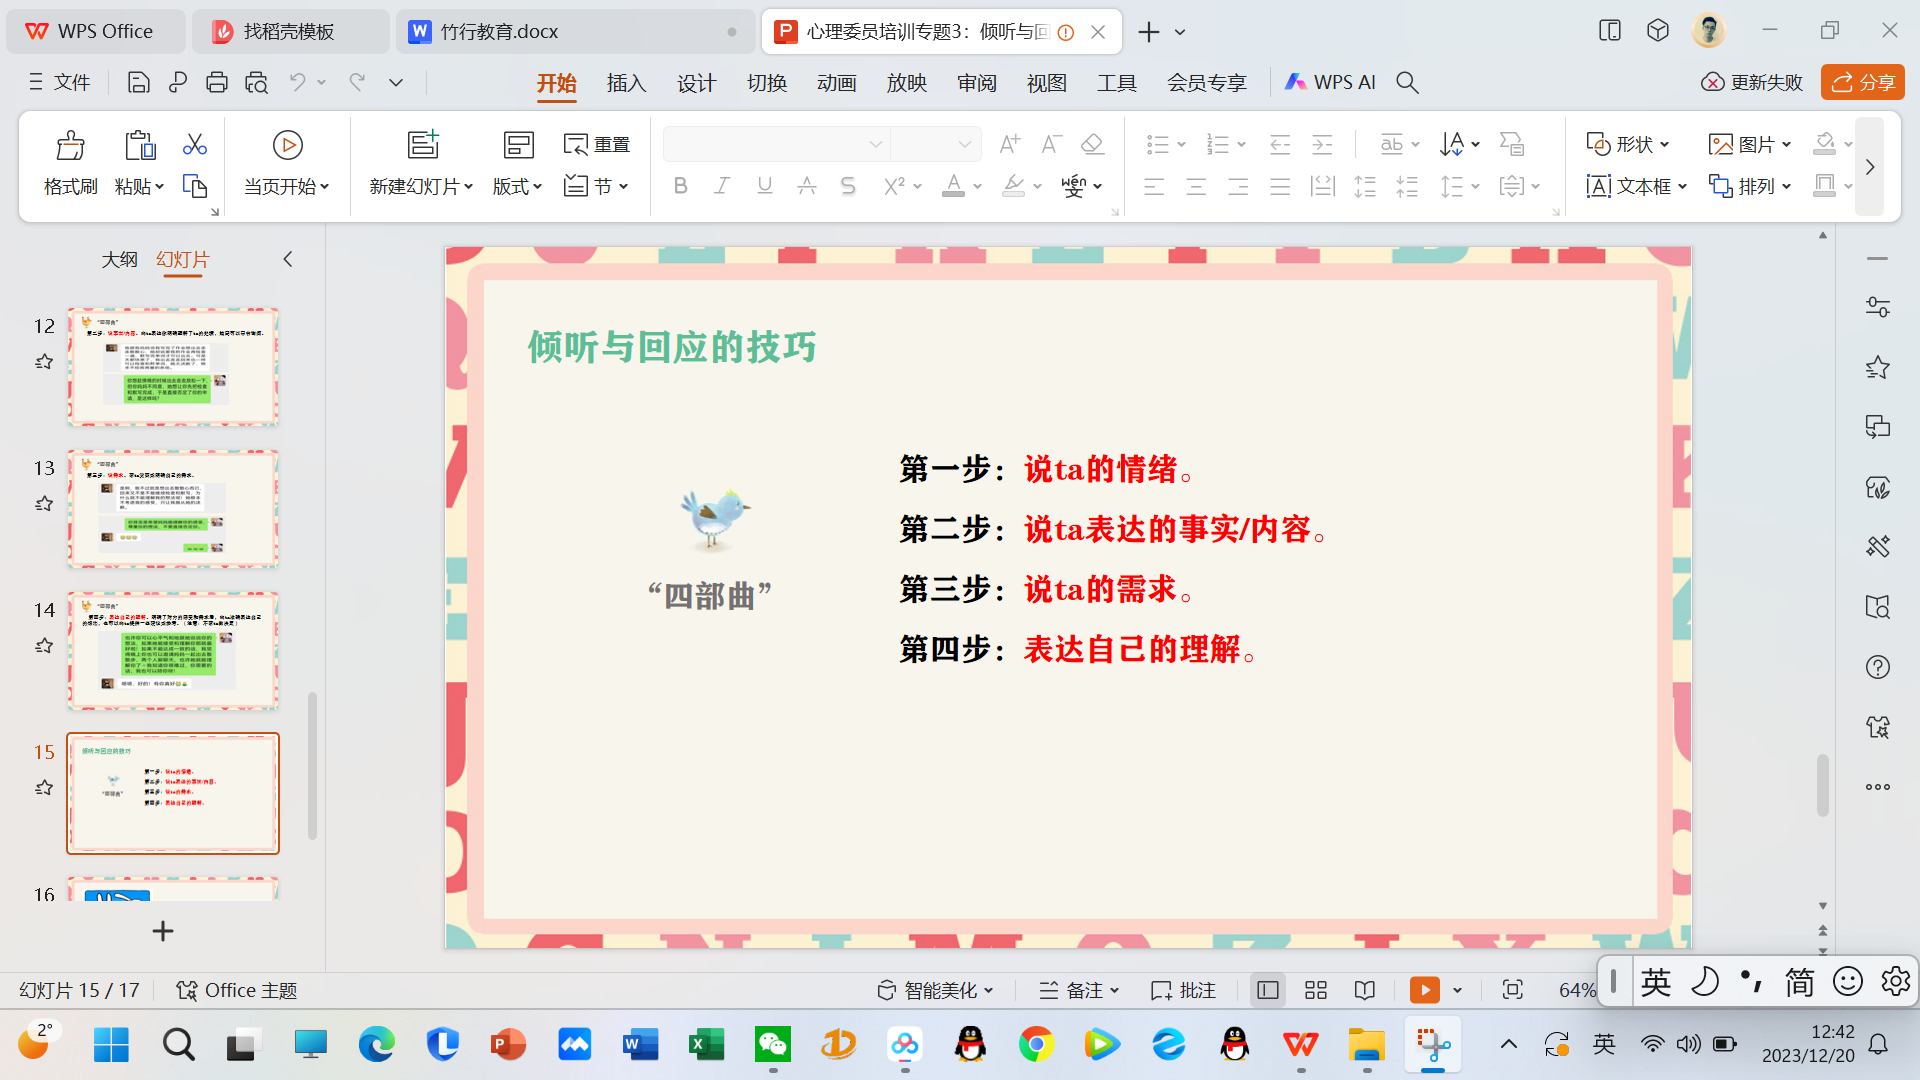Click the font color A swatch
The height and width of the screenshot is (1080, 1920).
[953, 186]
